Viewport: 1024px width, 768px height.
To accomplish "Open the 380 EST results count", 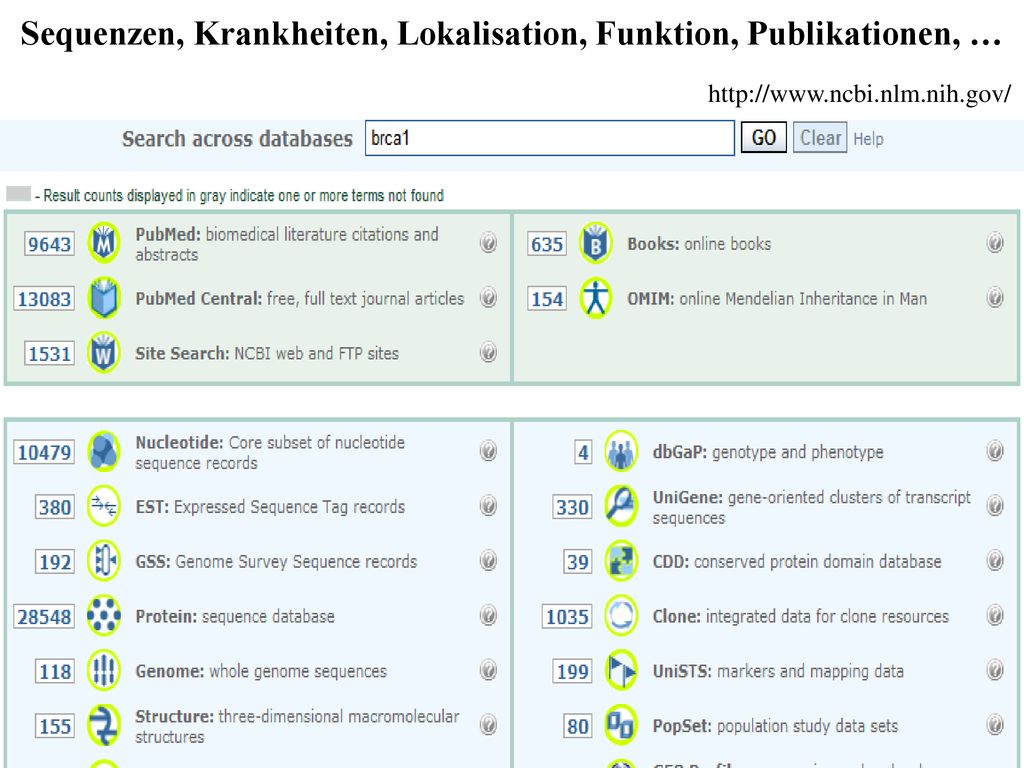I will (54, 507).
